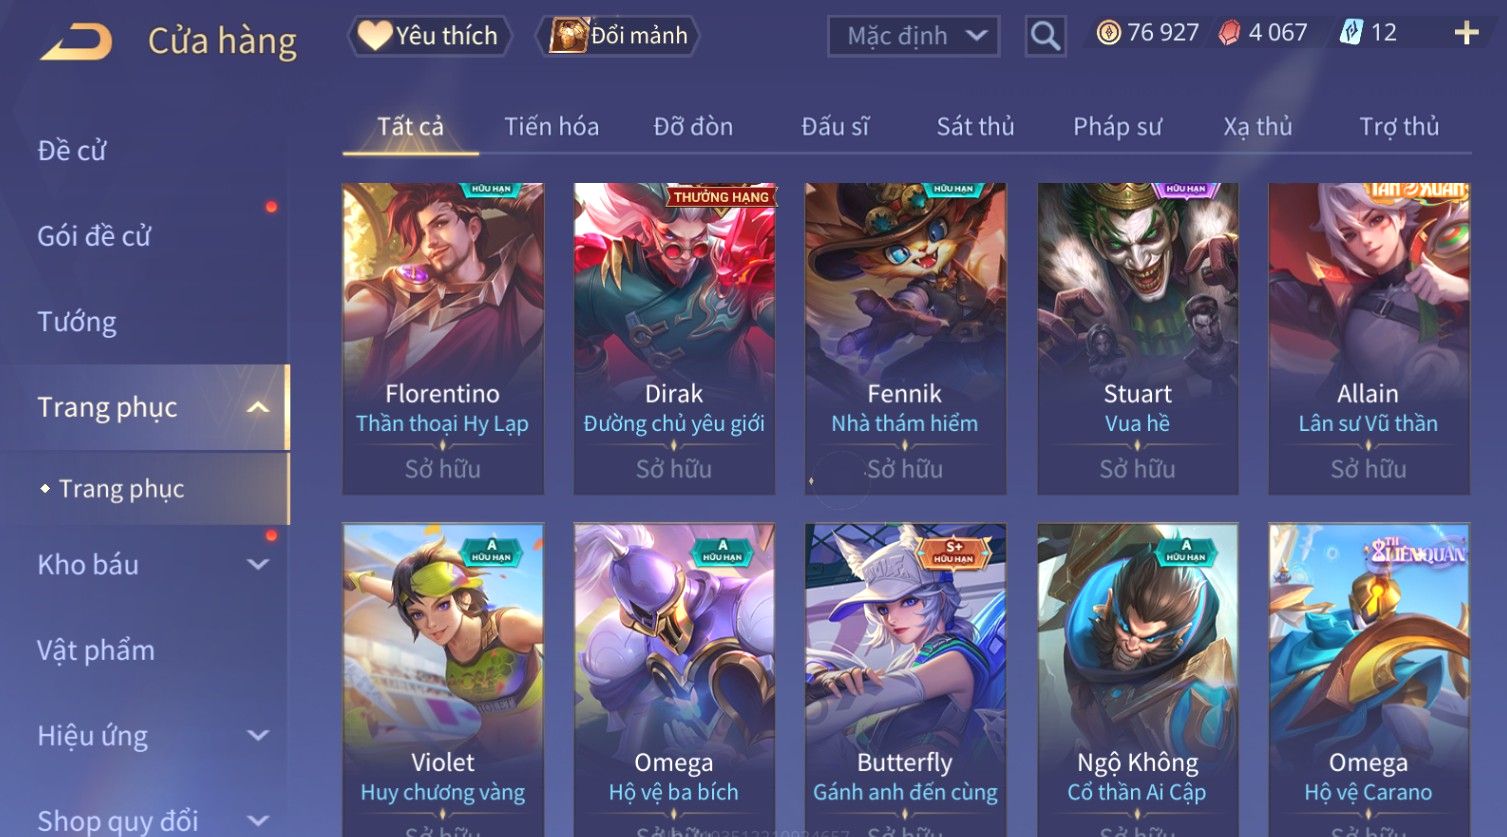Expand the Kho báu sidebar section

pos(258,564)
